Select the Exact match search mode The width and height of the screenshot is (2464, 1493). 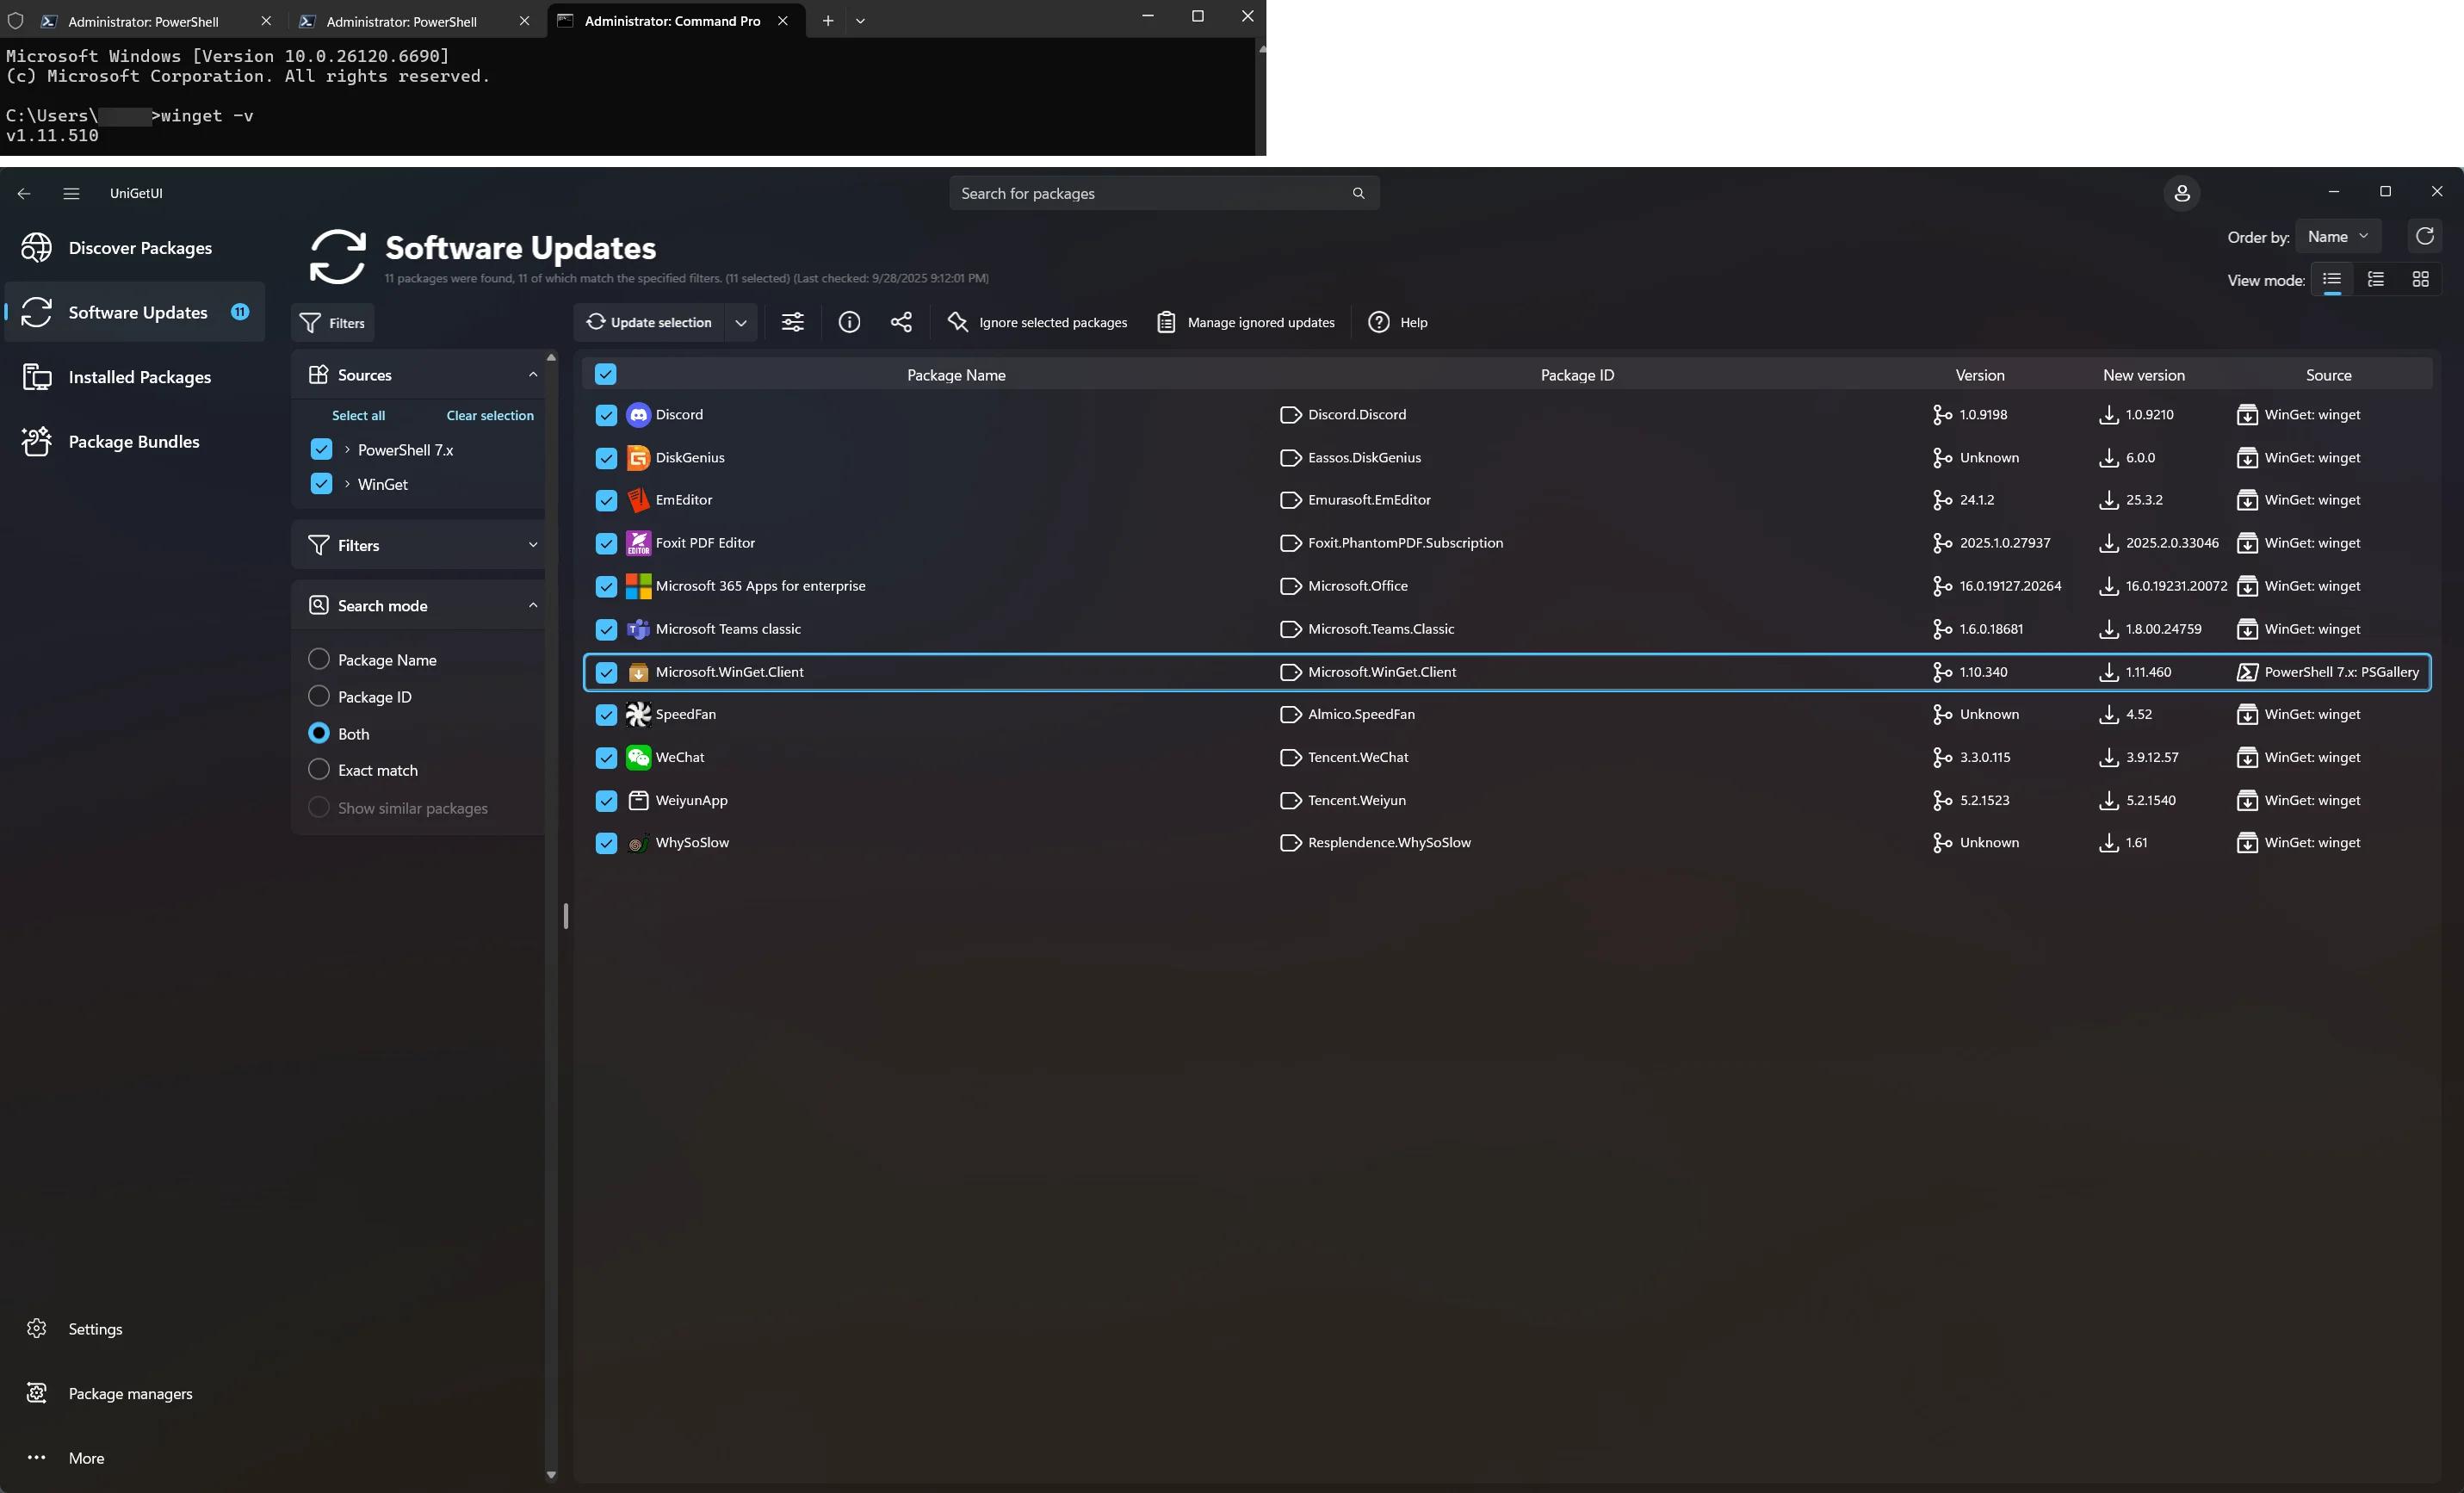[319, 769]
